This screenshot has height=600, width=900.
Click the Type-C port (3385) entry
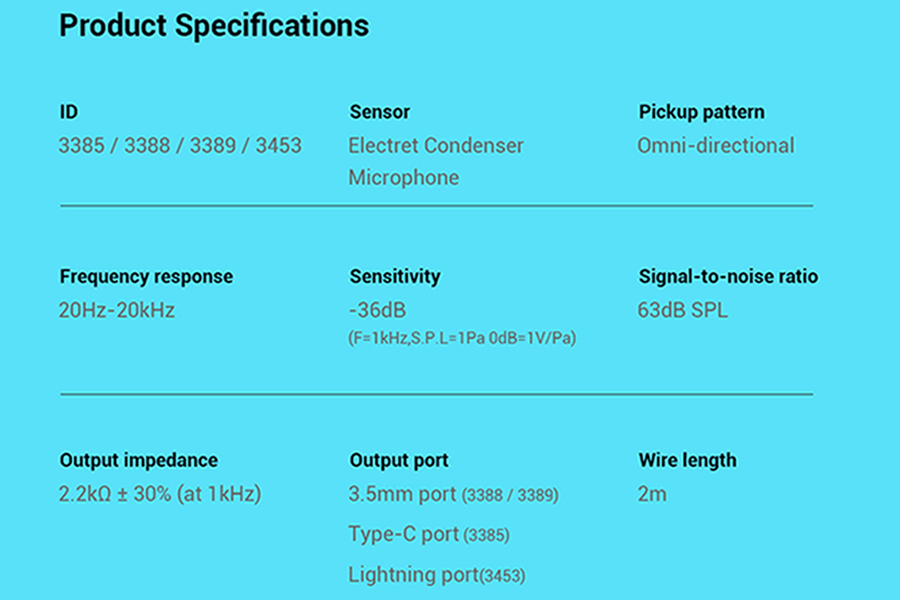429,535
